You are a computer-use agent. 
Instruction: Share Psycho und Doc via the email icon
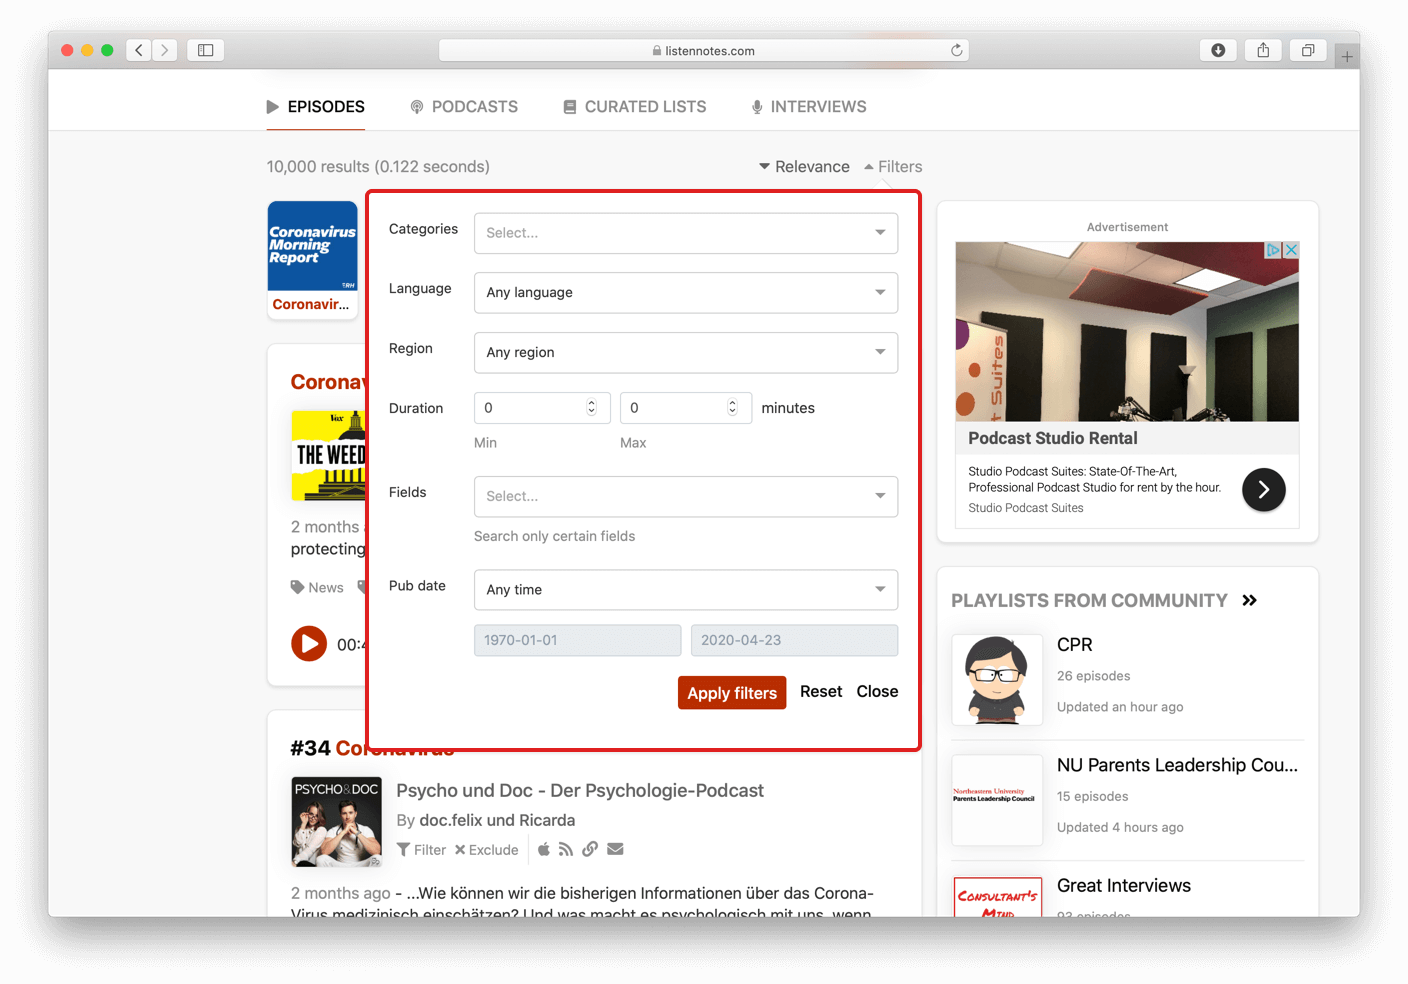click(x=615, y=849)
